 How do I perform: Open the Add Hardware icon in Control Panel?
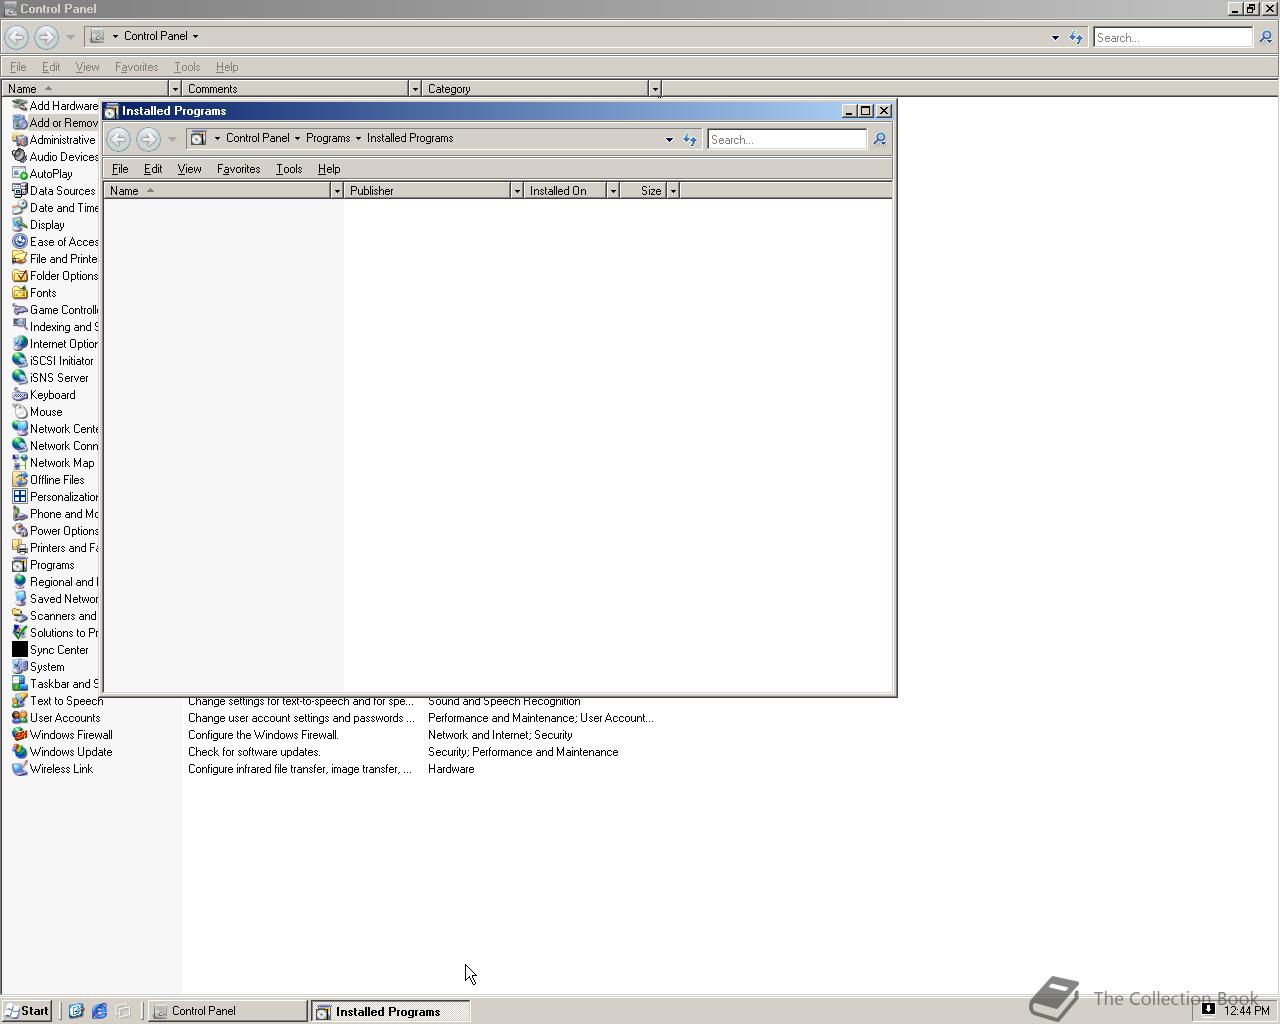19,106
